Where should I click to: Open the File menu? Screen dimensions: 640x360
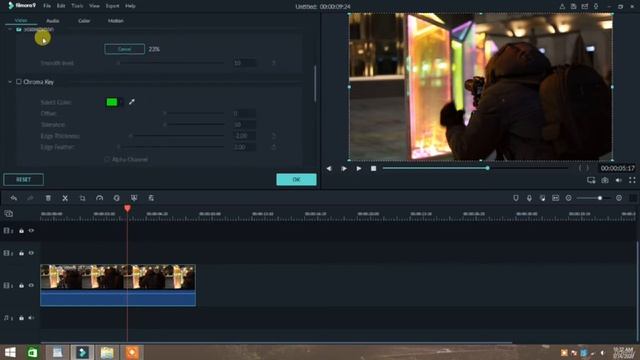point(47,6)
